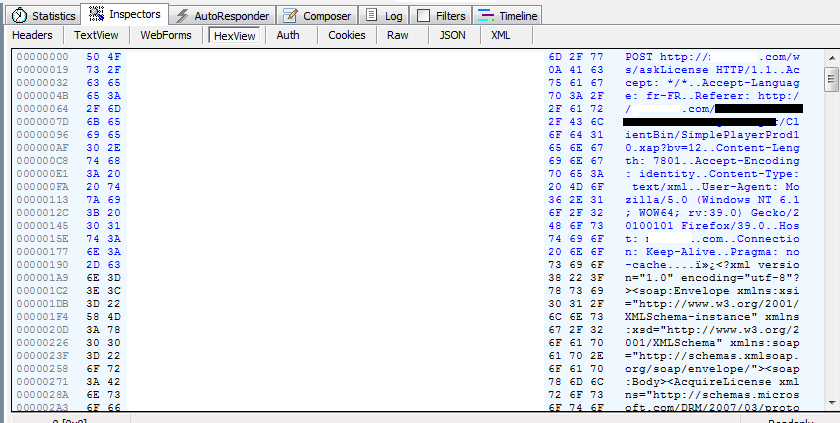Click the 'n: Keep-Alive..Pragma: no' text

point(712,252)
